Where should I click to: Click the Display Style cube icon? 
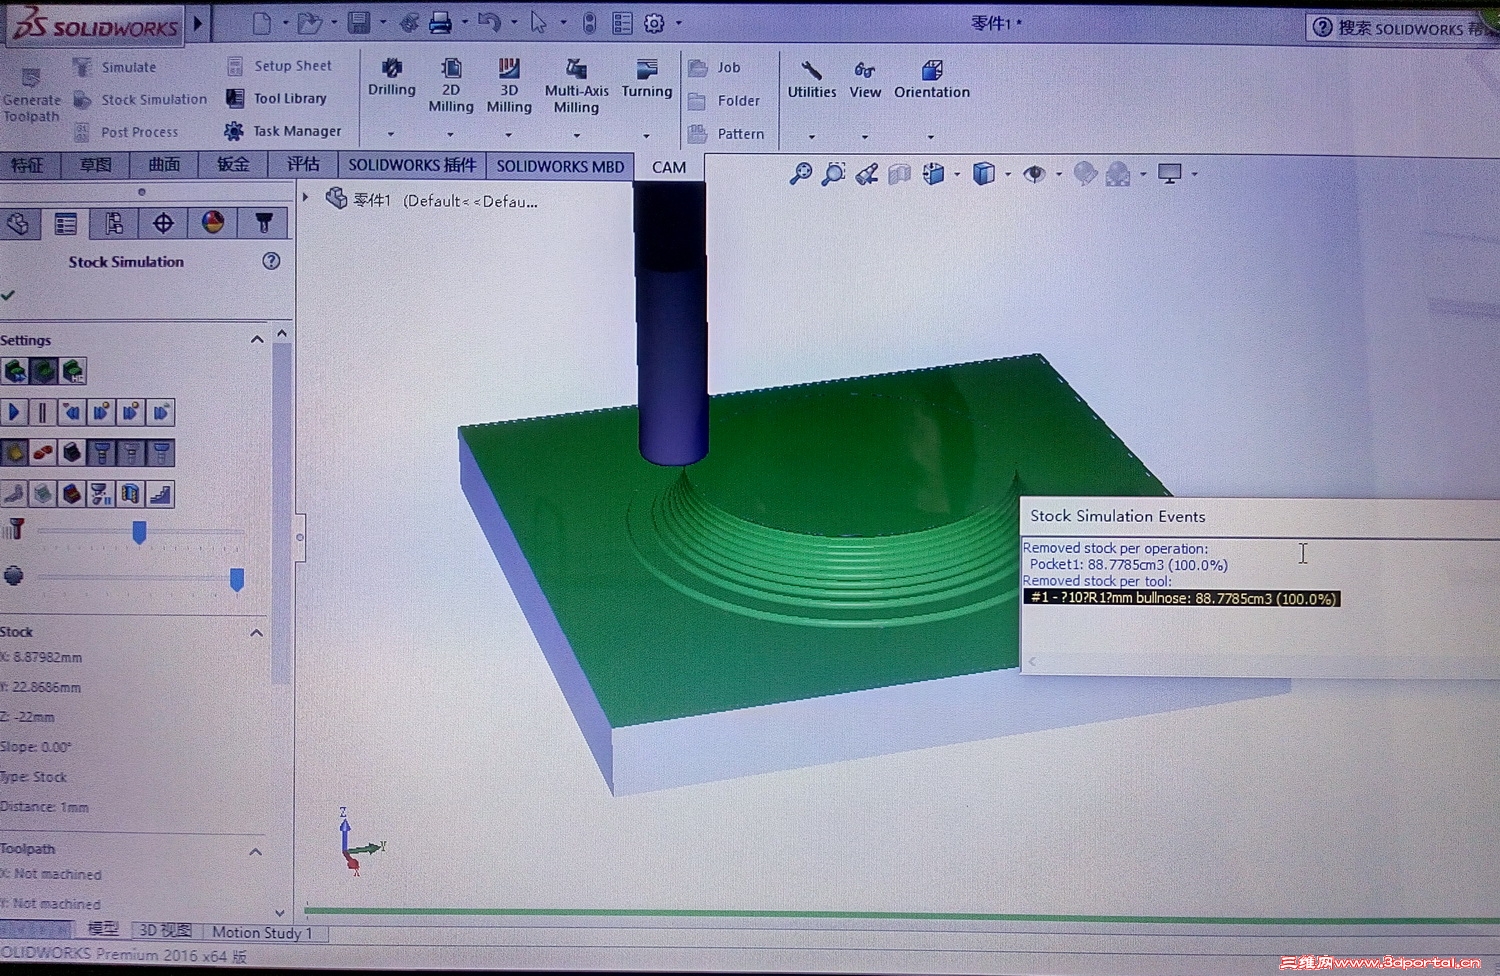[x=984, y=174]
